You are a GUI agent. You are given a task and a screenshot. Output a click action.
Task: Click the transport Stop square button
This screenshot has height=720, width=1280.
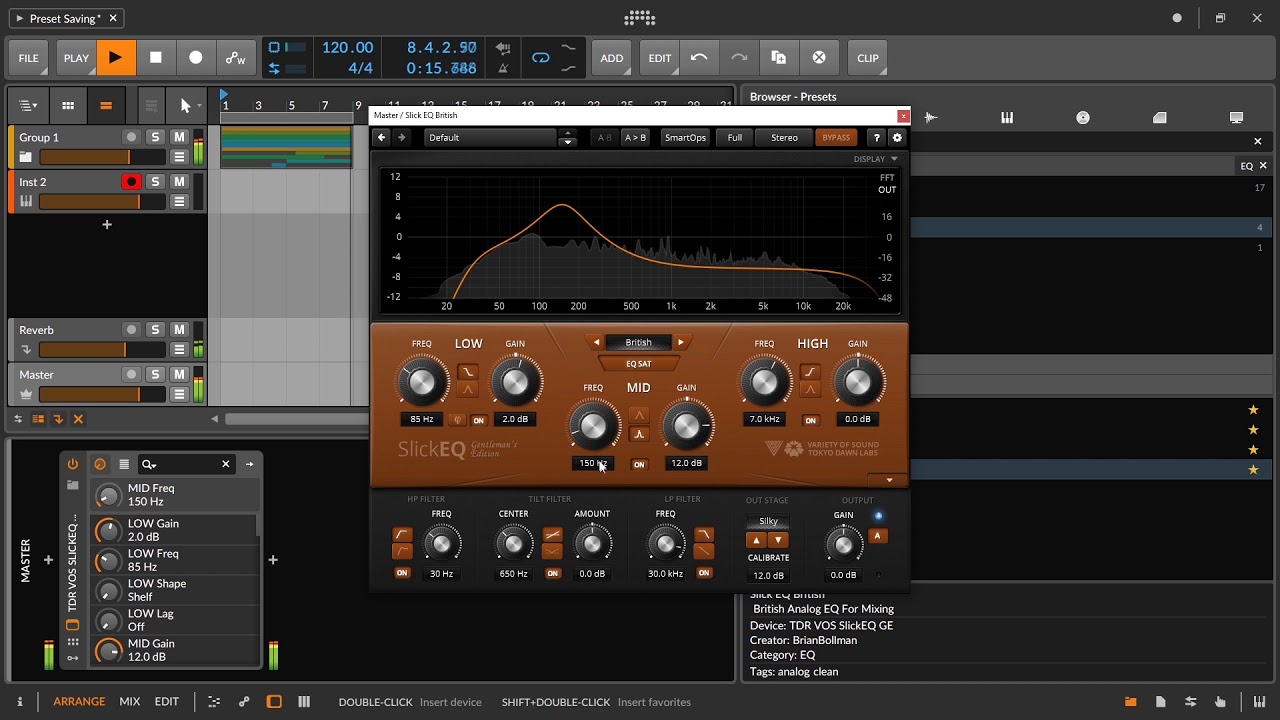(x=156, y=58)
